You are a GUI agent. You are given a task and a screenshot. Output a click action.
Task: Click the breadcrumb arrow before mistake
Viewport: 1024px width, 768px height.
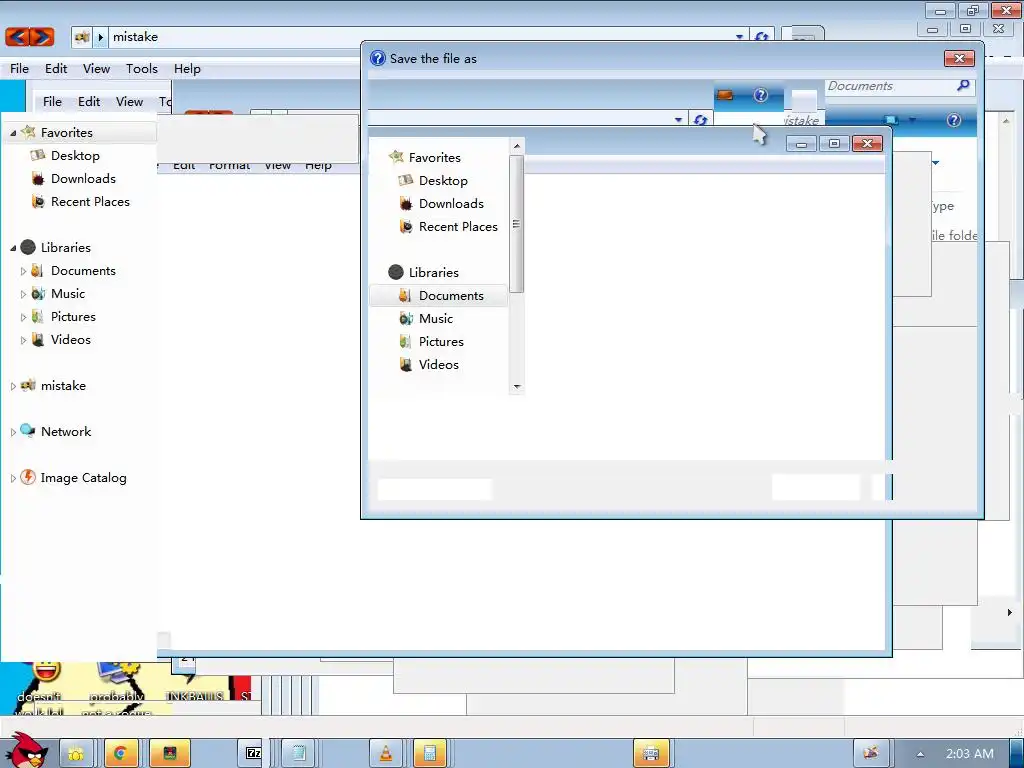101,37
